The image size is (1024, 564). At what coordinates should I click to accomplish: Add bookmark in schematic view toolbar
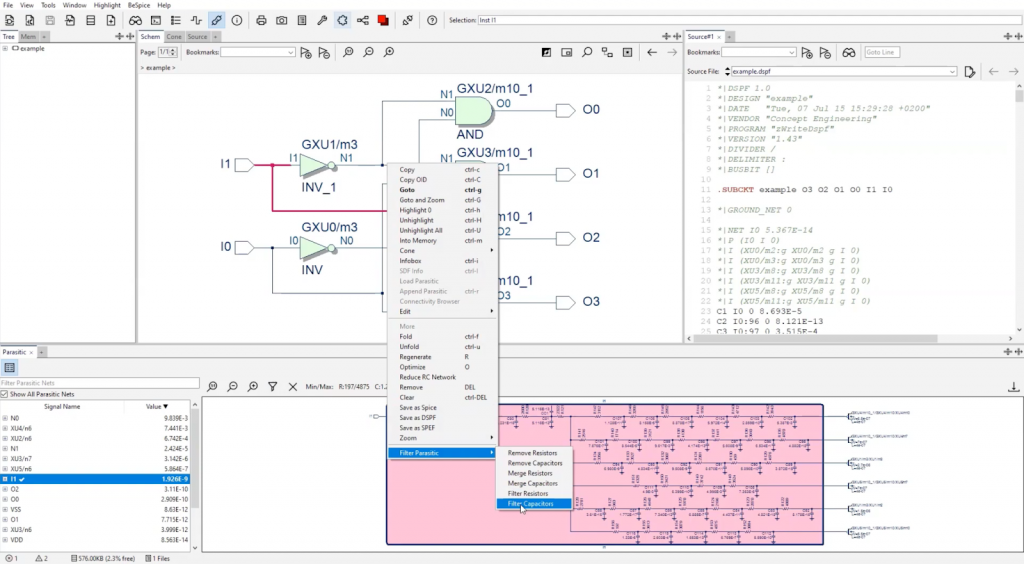[x=306, y=53]
